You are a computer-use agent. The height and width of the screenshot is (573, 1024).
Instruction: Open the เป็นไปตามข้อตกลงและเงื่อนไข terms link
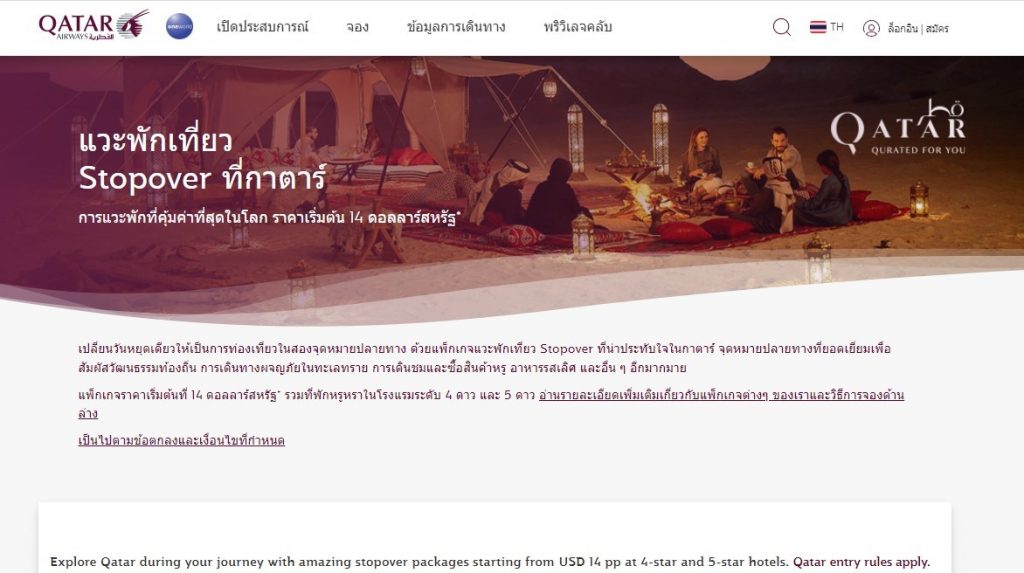click(x=182, y=440)
